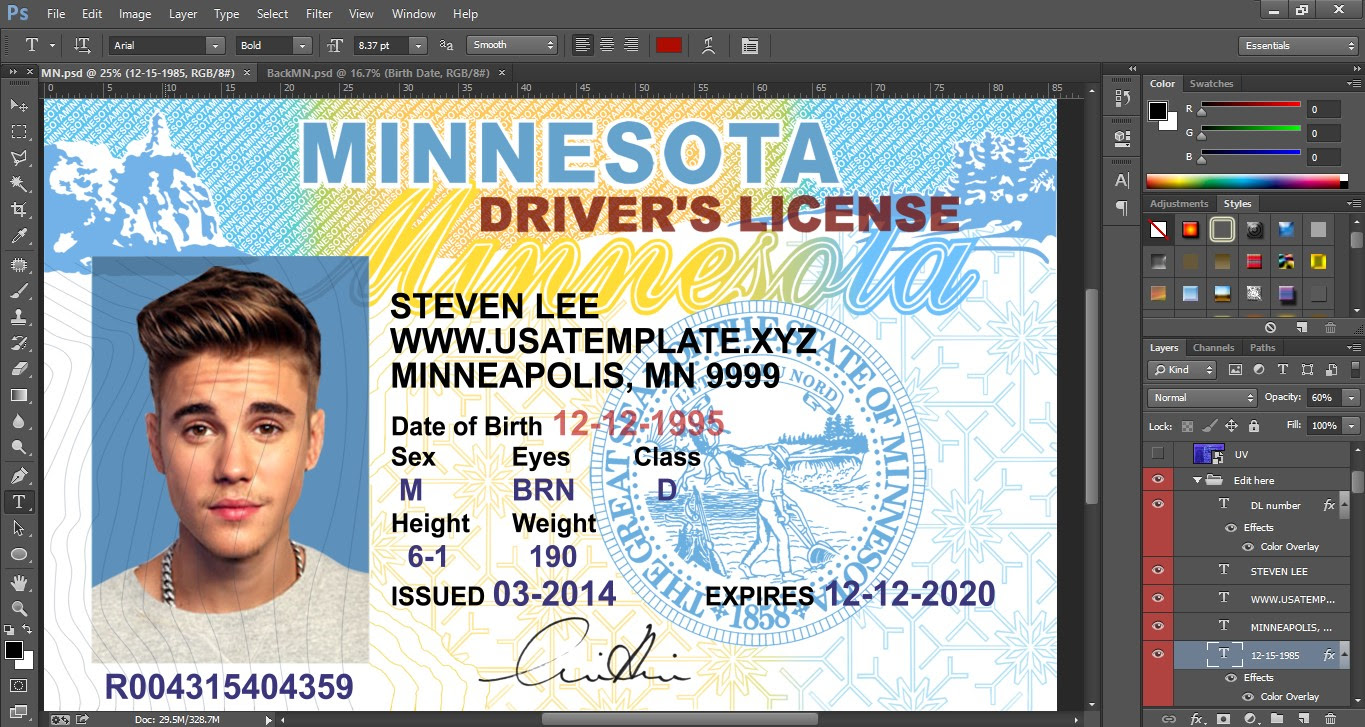Select the Ellipse shape tool
Viewport: 1365px width, 727px height.
coord(18,553)
